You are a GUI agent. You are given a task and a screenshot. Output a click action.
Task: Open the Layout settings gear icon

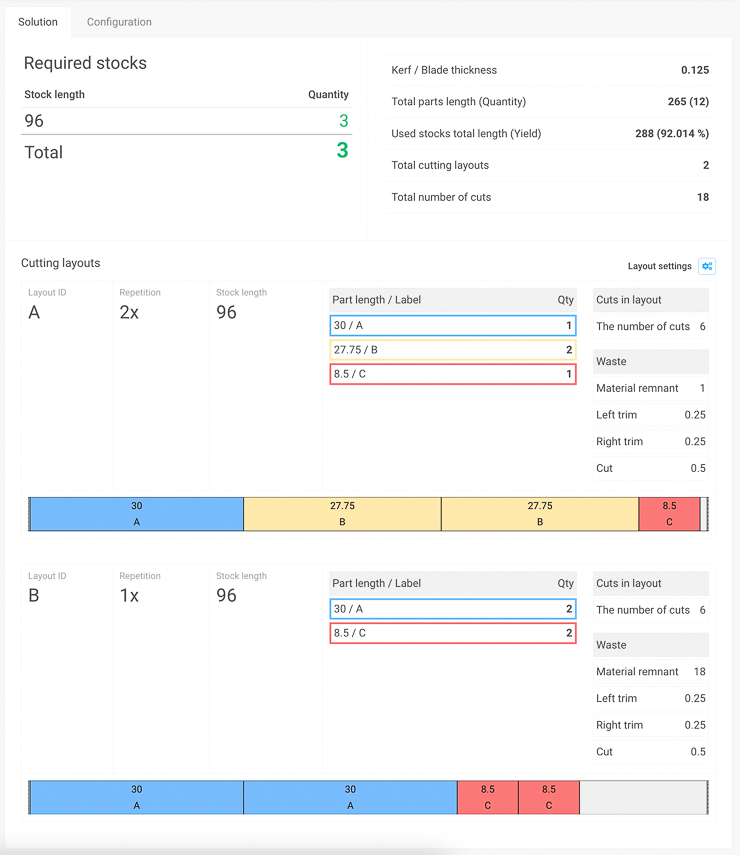707,266
